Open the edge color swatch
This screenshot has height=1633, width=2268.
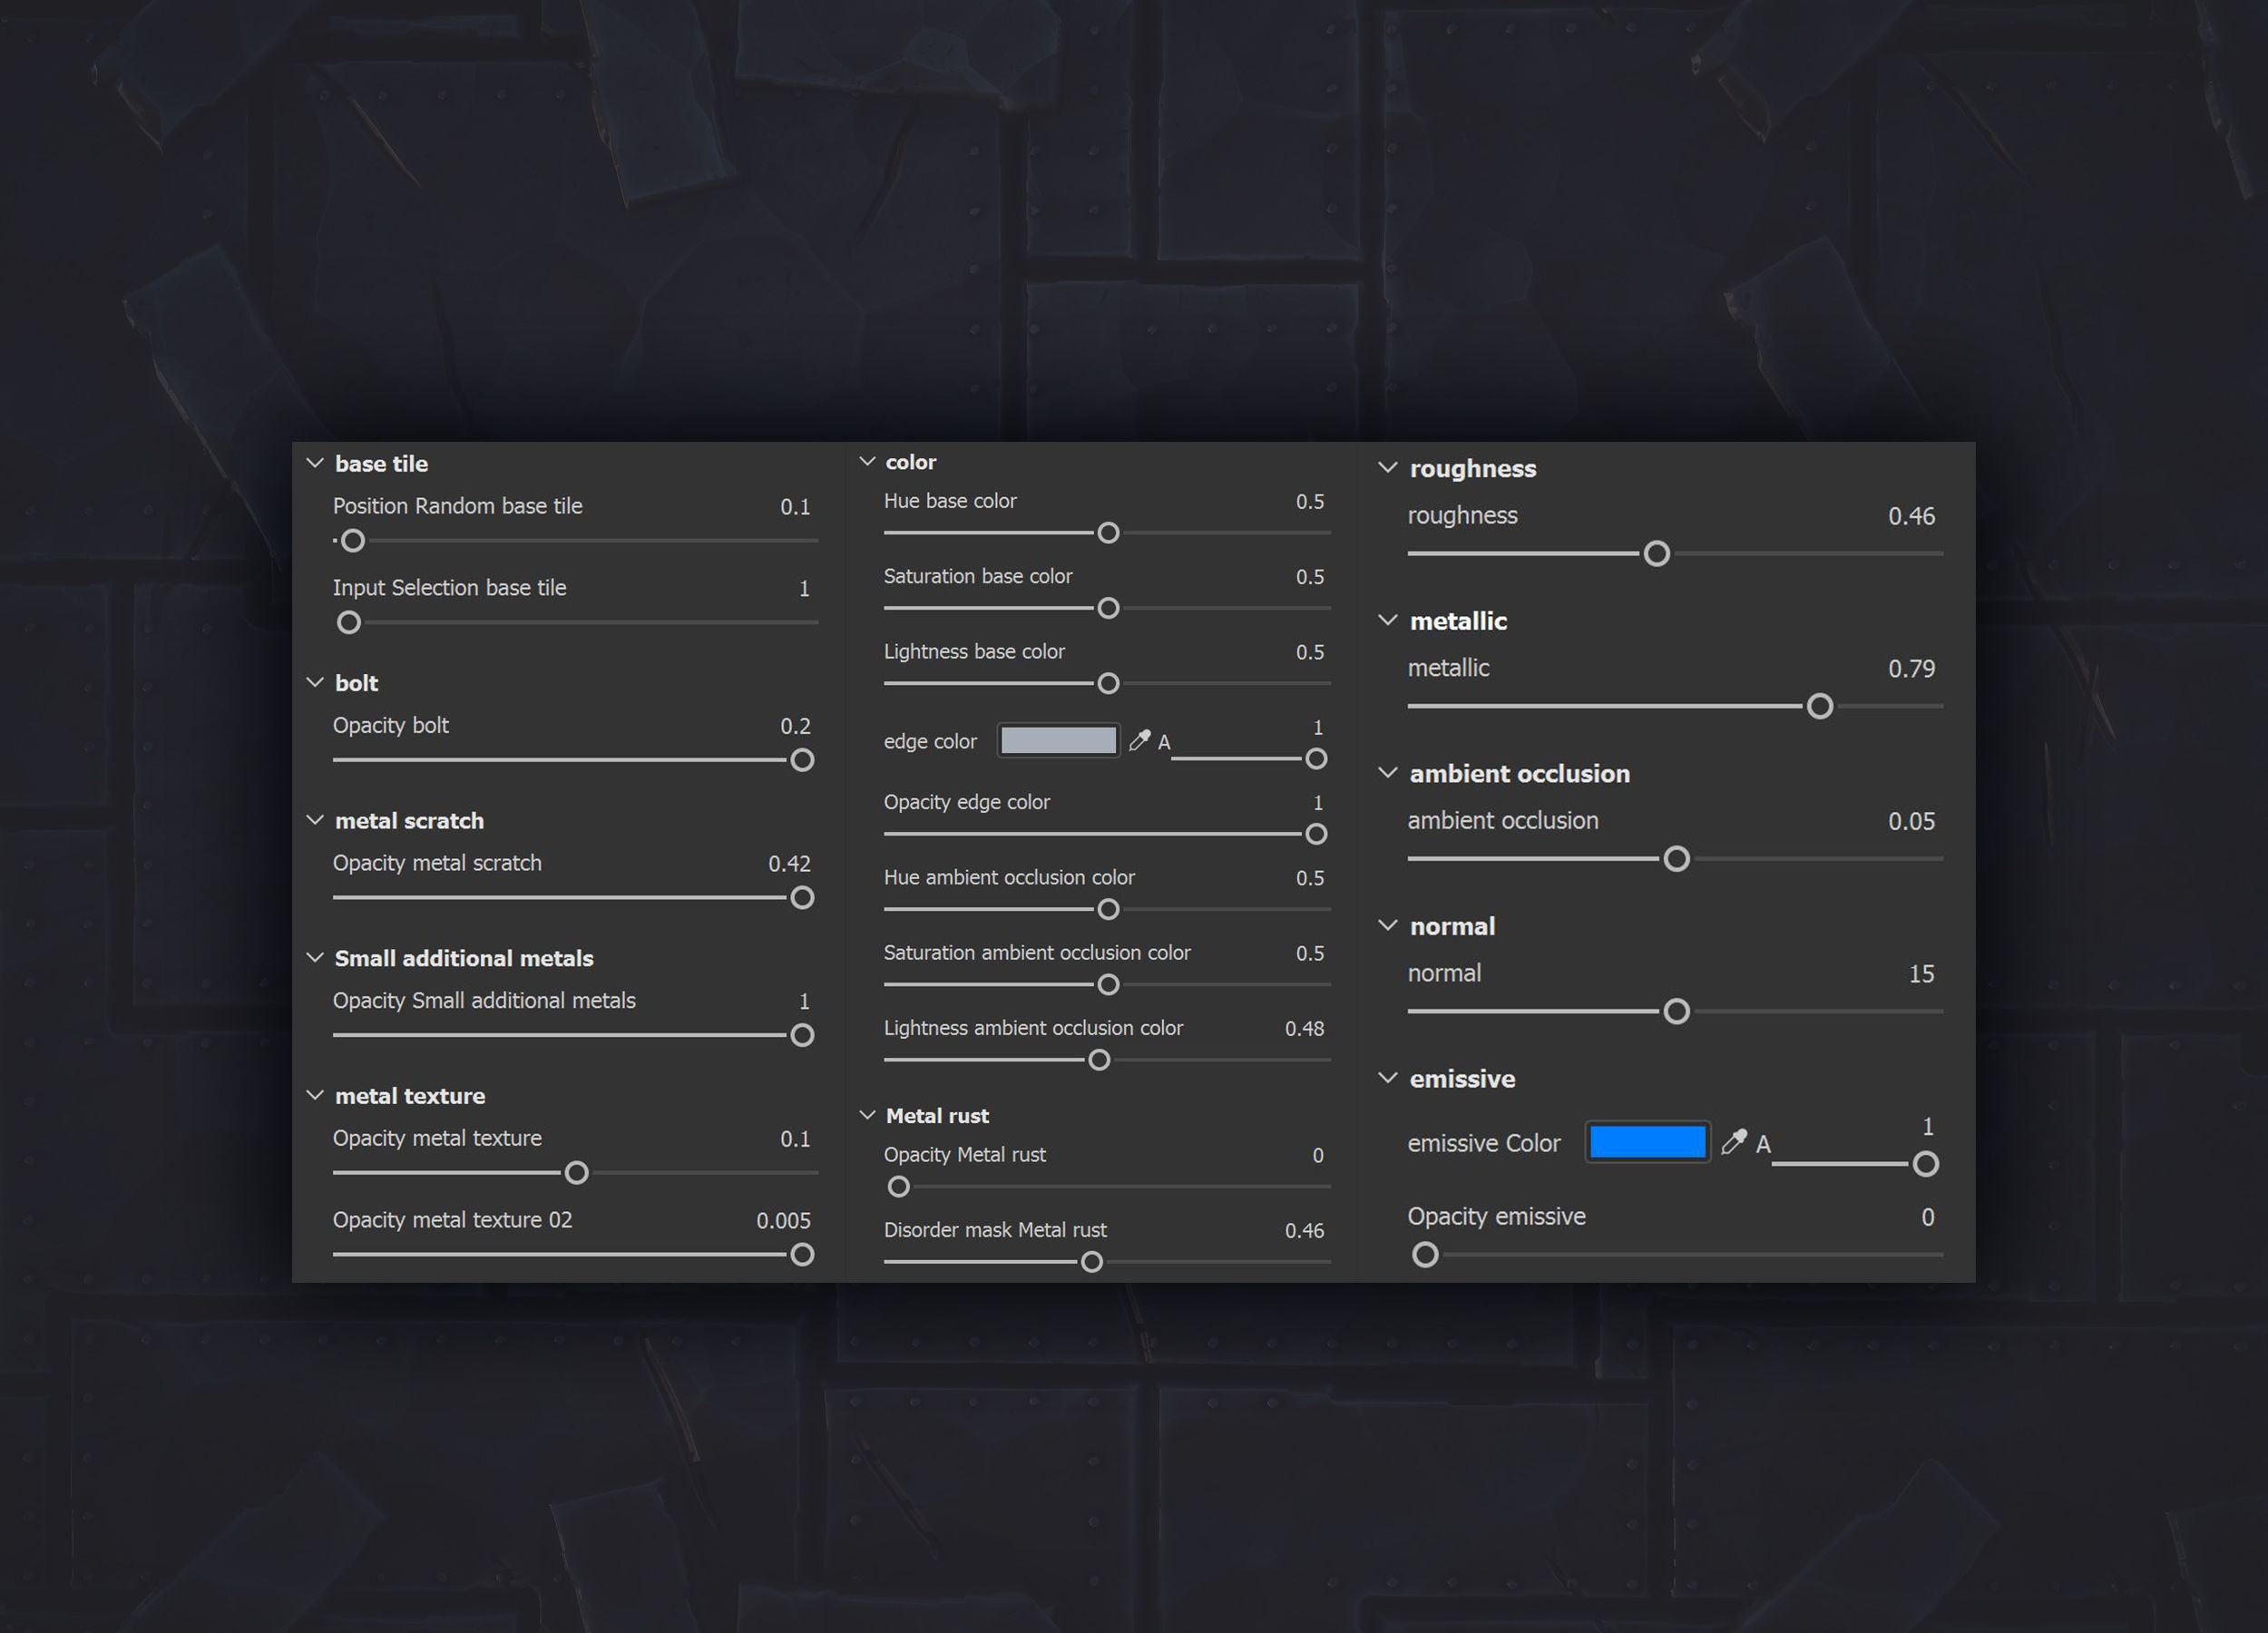pos(1058,740)
